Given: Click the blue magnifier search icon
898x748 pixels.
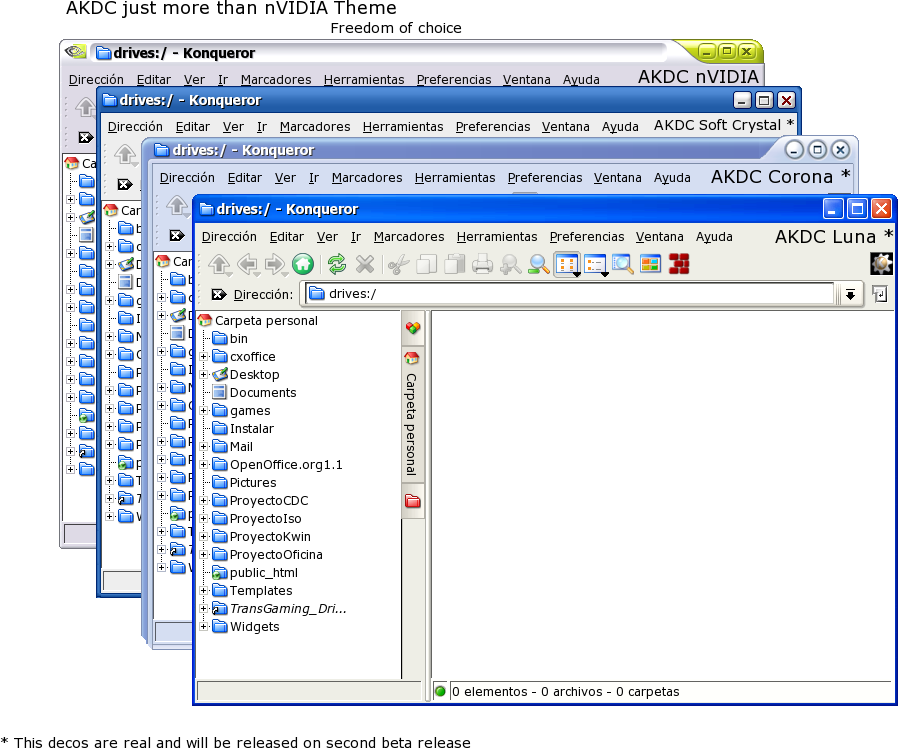Looking at the screenshot, I should click(538, 265).
